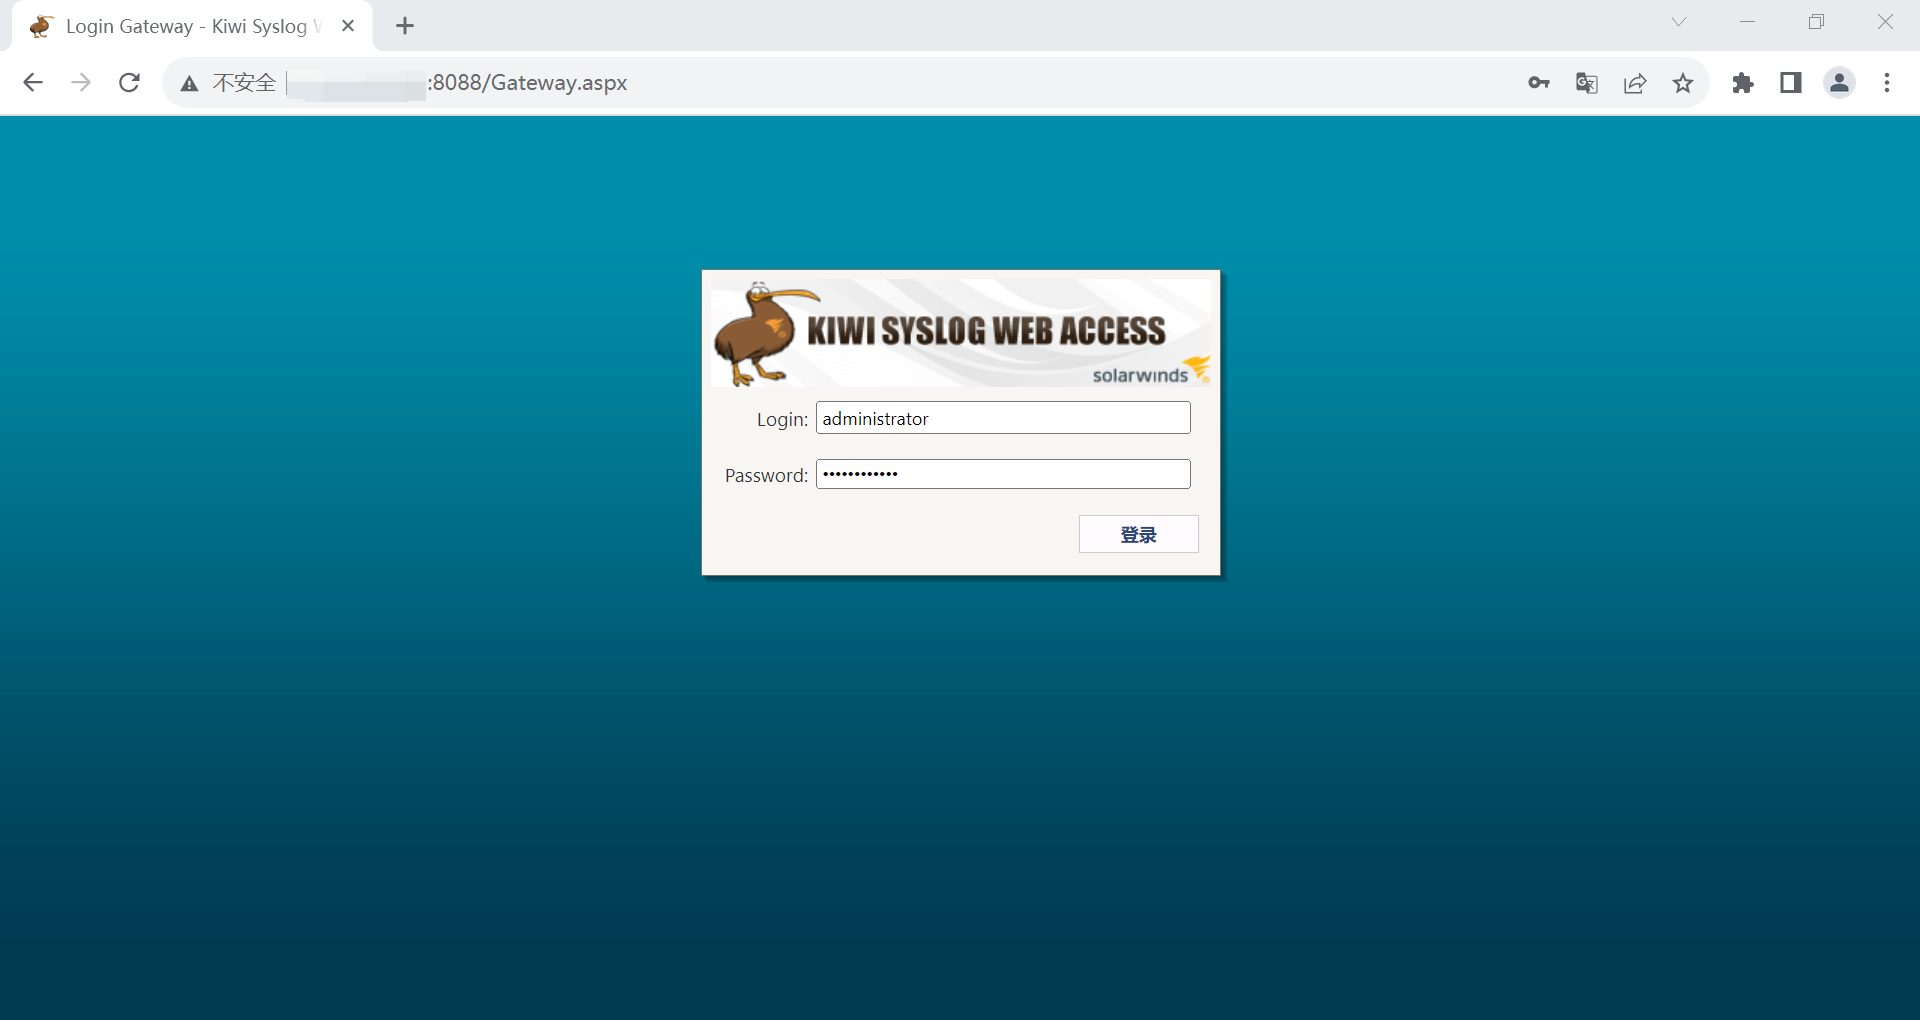Click the 'Password:' field label
This screenshot has height=1020, width=1920.
[766, 475]
